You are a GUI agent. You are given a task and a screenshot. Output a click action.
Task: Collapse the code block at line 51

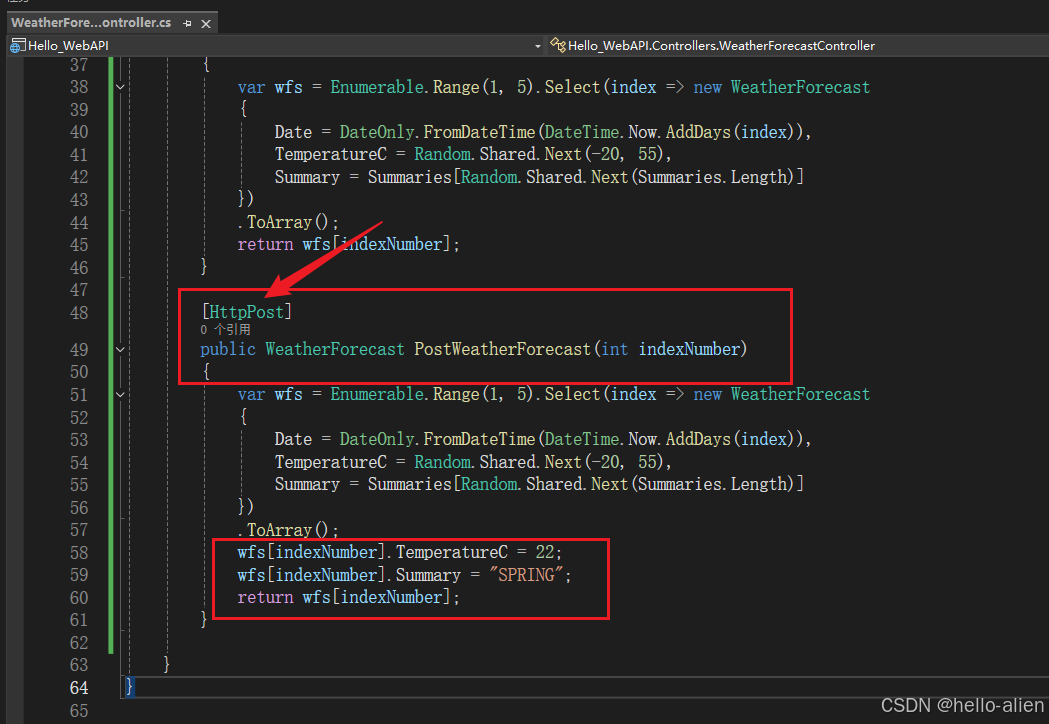(x=120, y=394)
